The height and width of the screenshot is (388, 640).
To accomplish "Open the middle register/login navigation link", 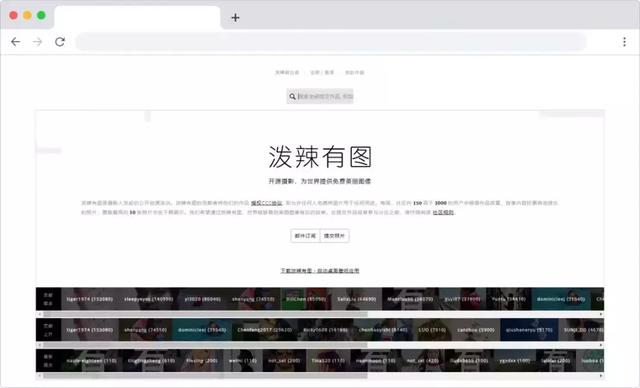I will click(322, 73).
